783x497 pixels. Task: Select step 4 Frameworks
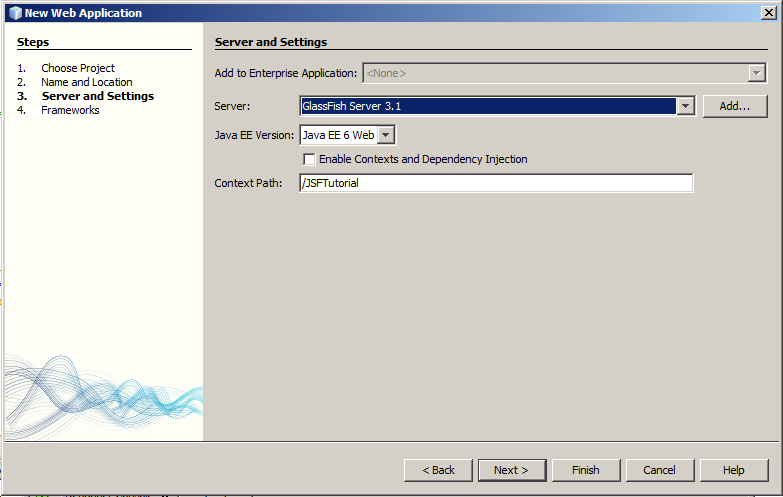coord(70,110)
